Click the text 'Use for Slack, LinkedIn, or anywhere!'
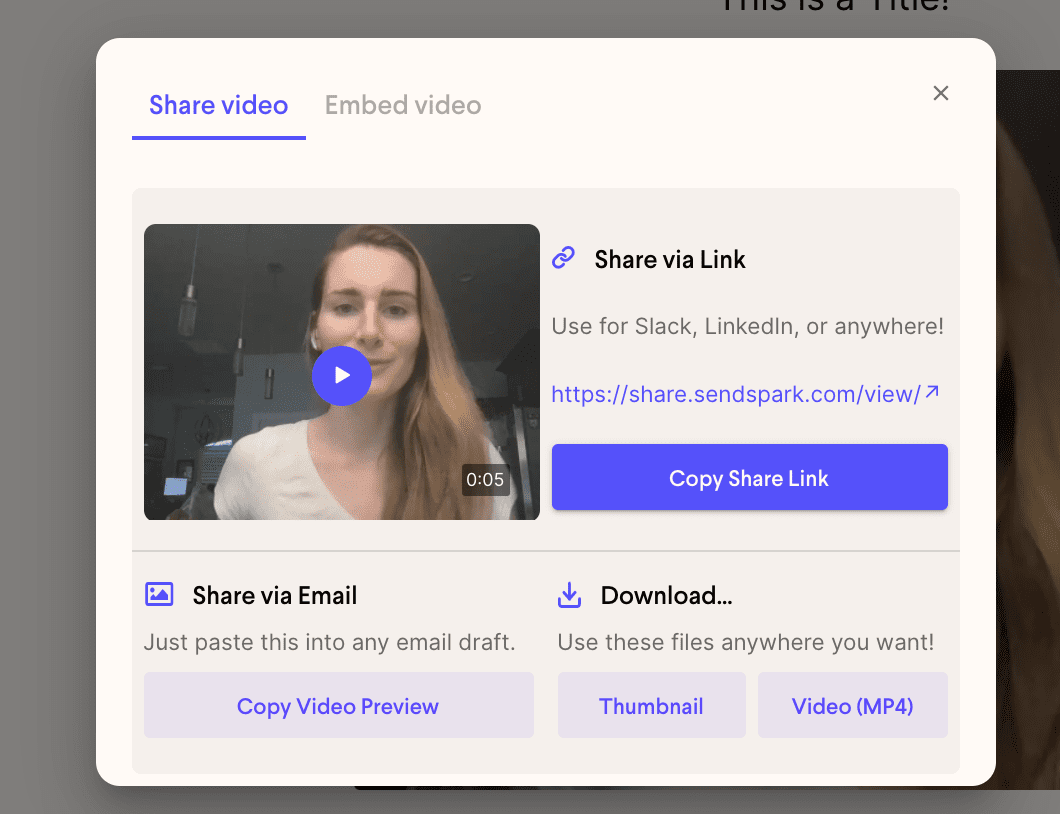This screenshot has height=814, width=1060. point(747,326)
